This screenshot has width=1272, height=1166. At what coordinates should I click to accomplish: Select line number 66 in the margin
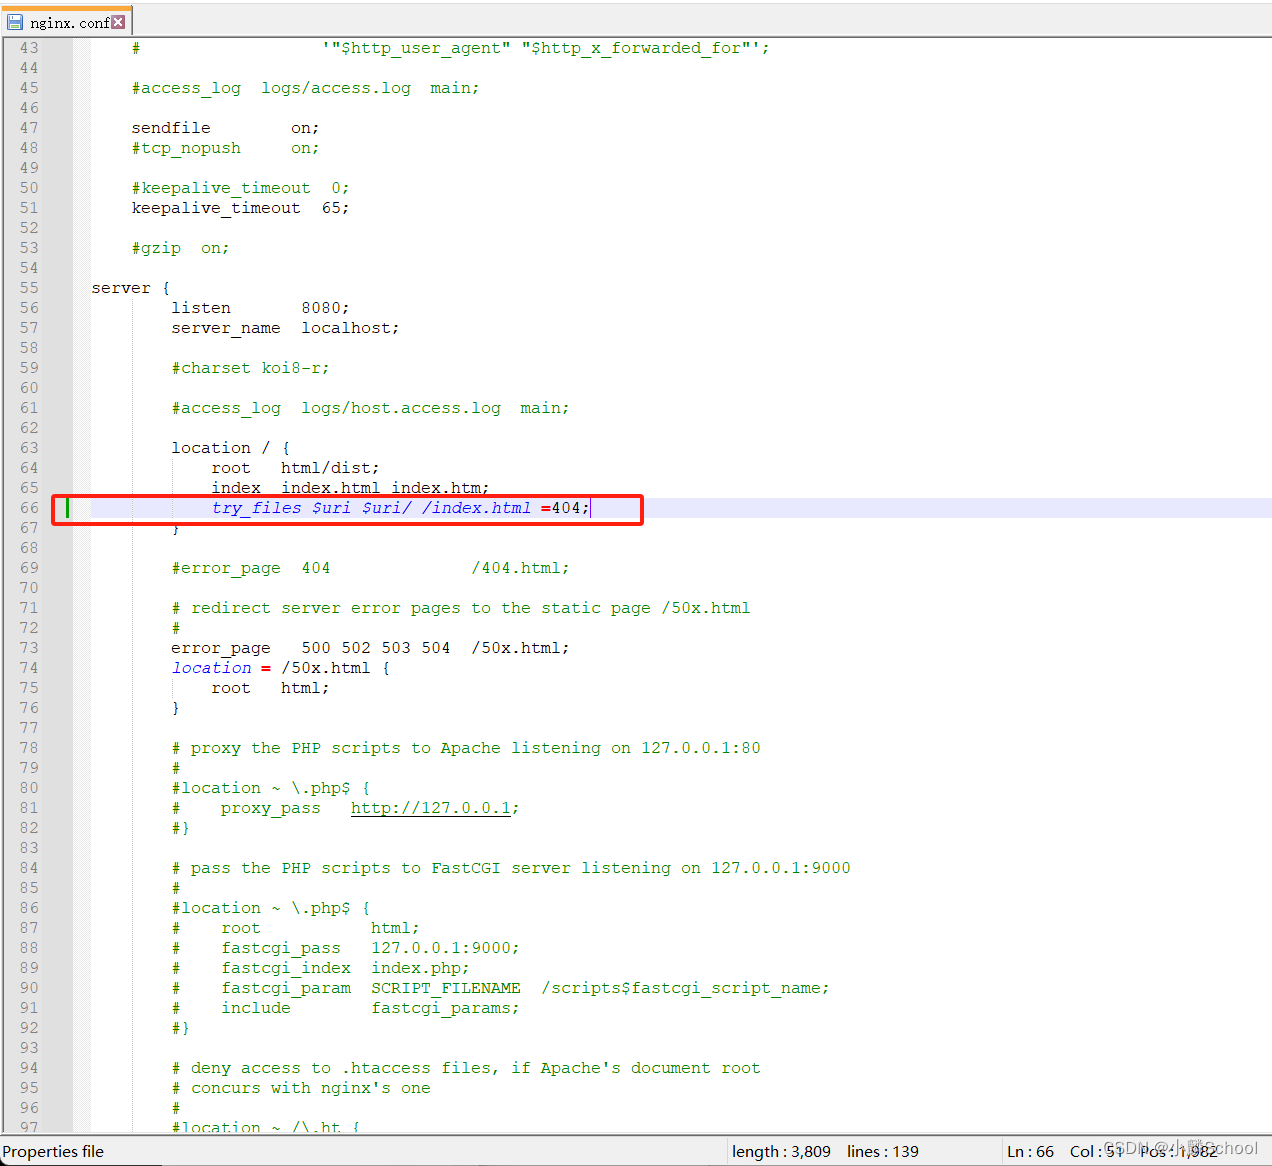coord(29,508)
